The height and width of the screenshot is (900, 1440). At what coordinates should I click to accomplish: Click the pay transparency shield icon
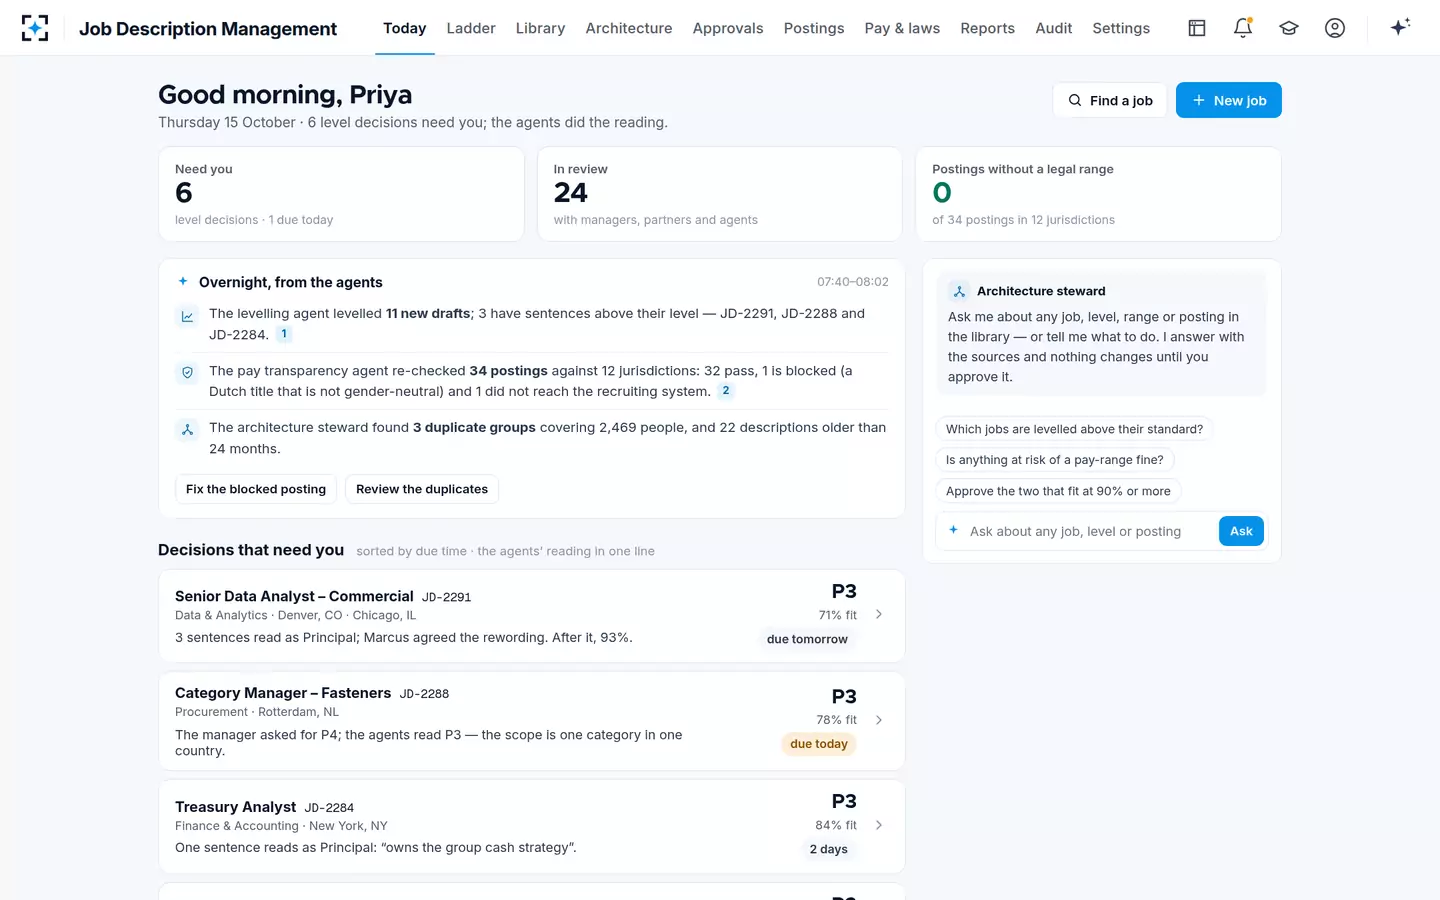point(187,373)
